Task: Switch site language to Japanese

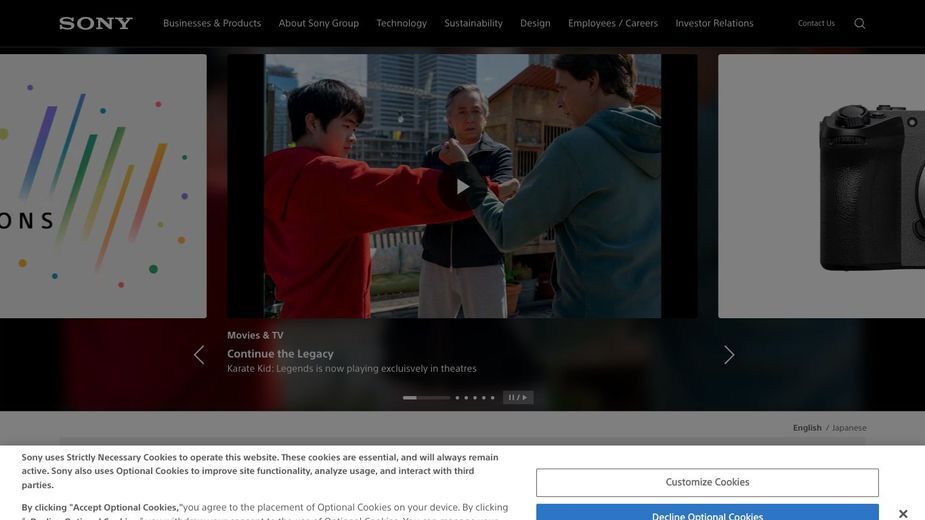Action: (x=849, y=428)
